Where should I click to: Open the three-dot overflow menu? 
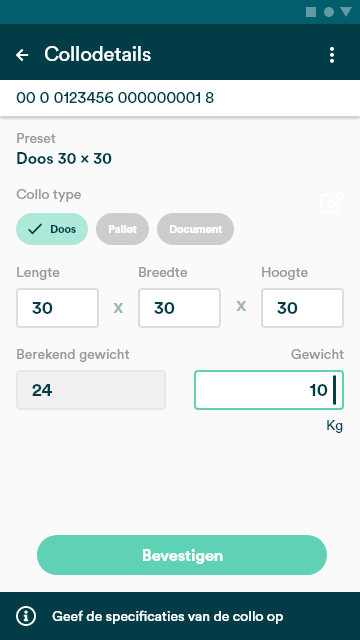(x=332, y=55)
